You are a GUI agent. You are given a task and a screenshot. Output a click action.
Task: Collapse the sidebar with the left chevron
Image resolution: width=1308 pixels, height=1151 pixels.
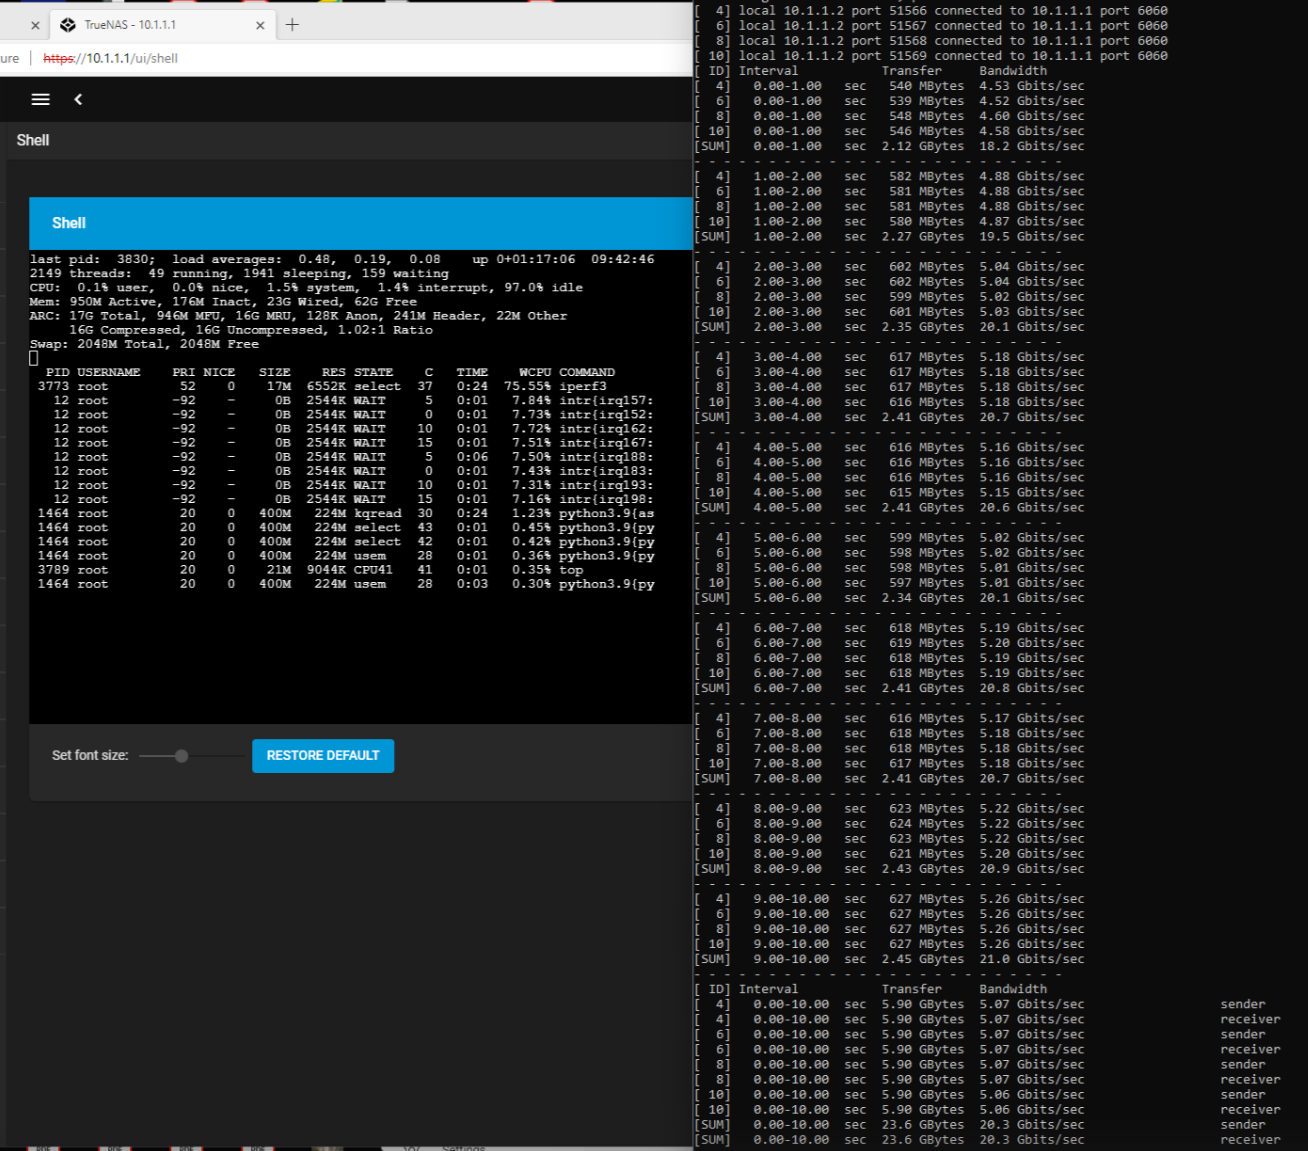tap(78, 99)
